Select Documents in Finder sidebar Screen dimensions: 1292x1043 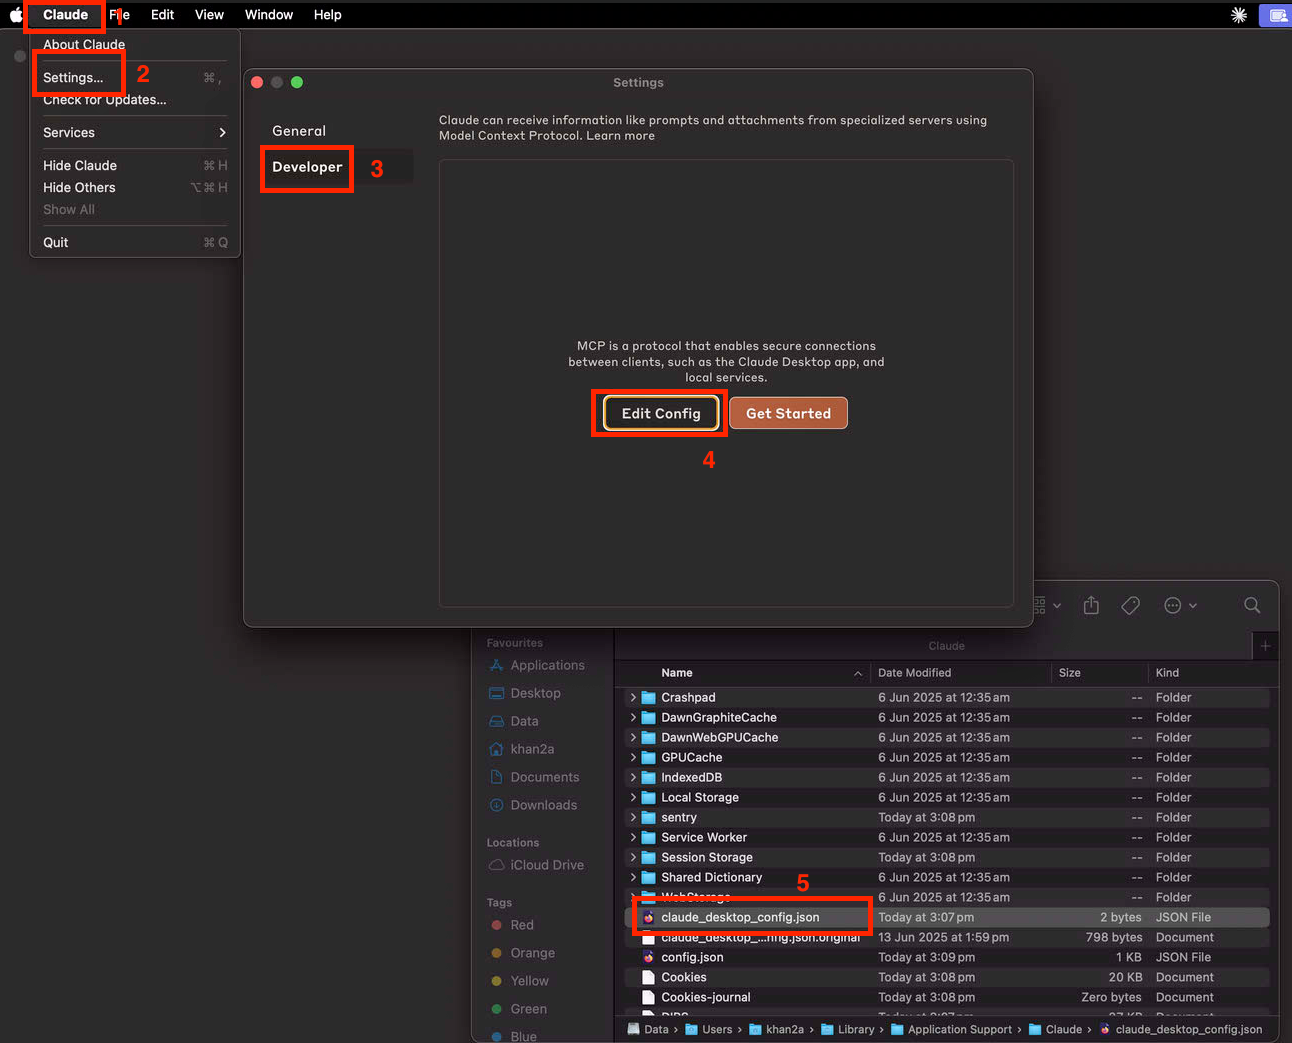point(534,777)
